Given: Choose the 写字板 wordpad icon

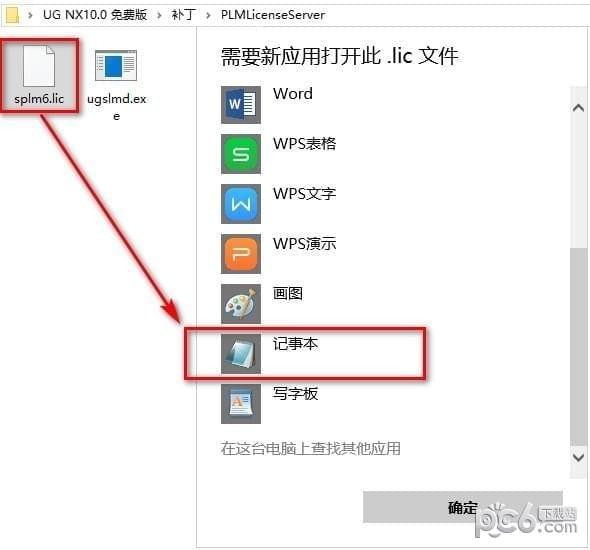Looking at the screenshot, I should coord(241,404).
